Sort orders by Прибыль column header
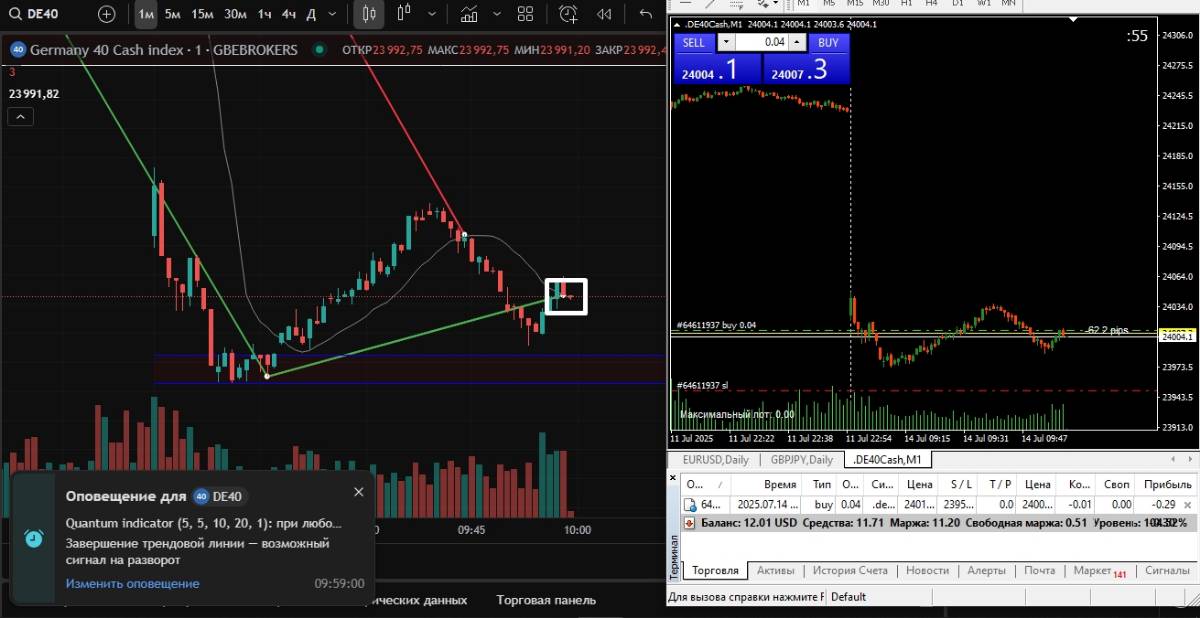 pyautogui.click(x=1166, y=483)
